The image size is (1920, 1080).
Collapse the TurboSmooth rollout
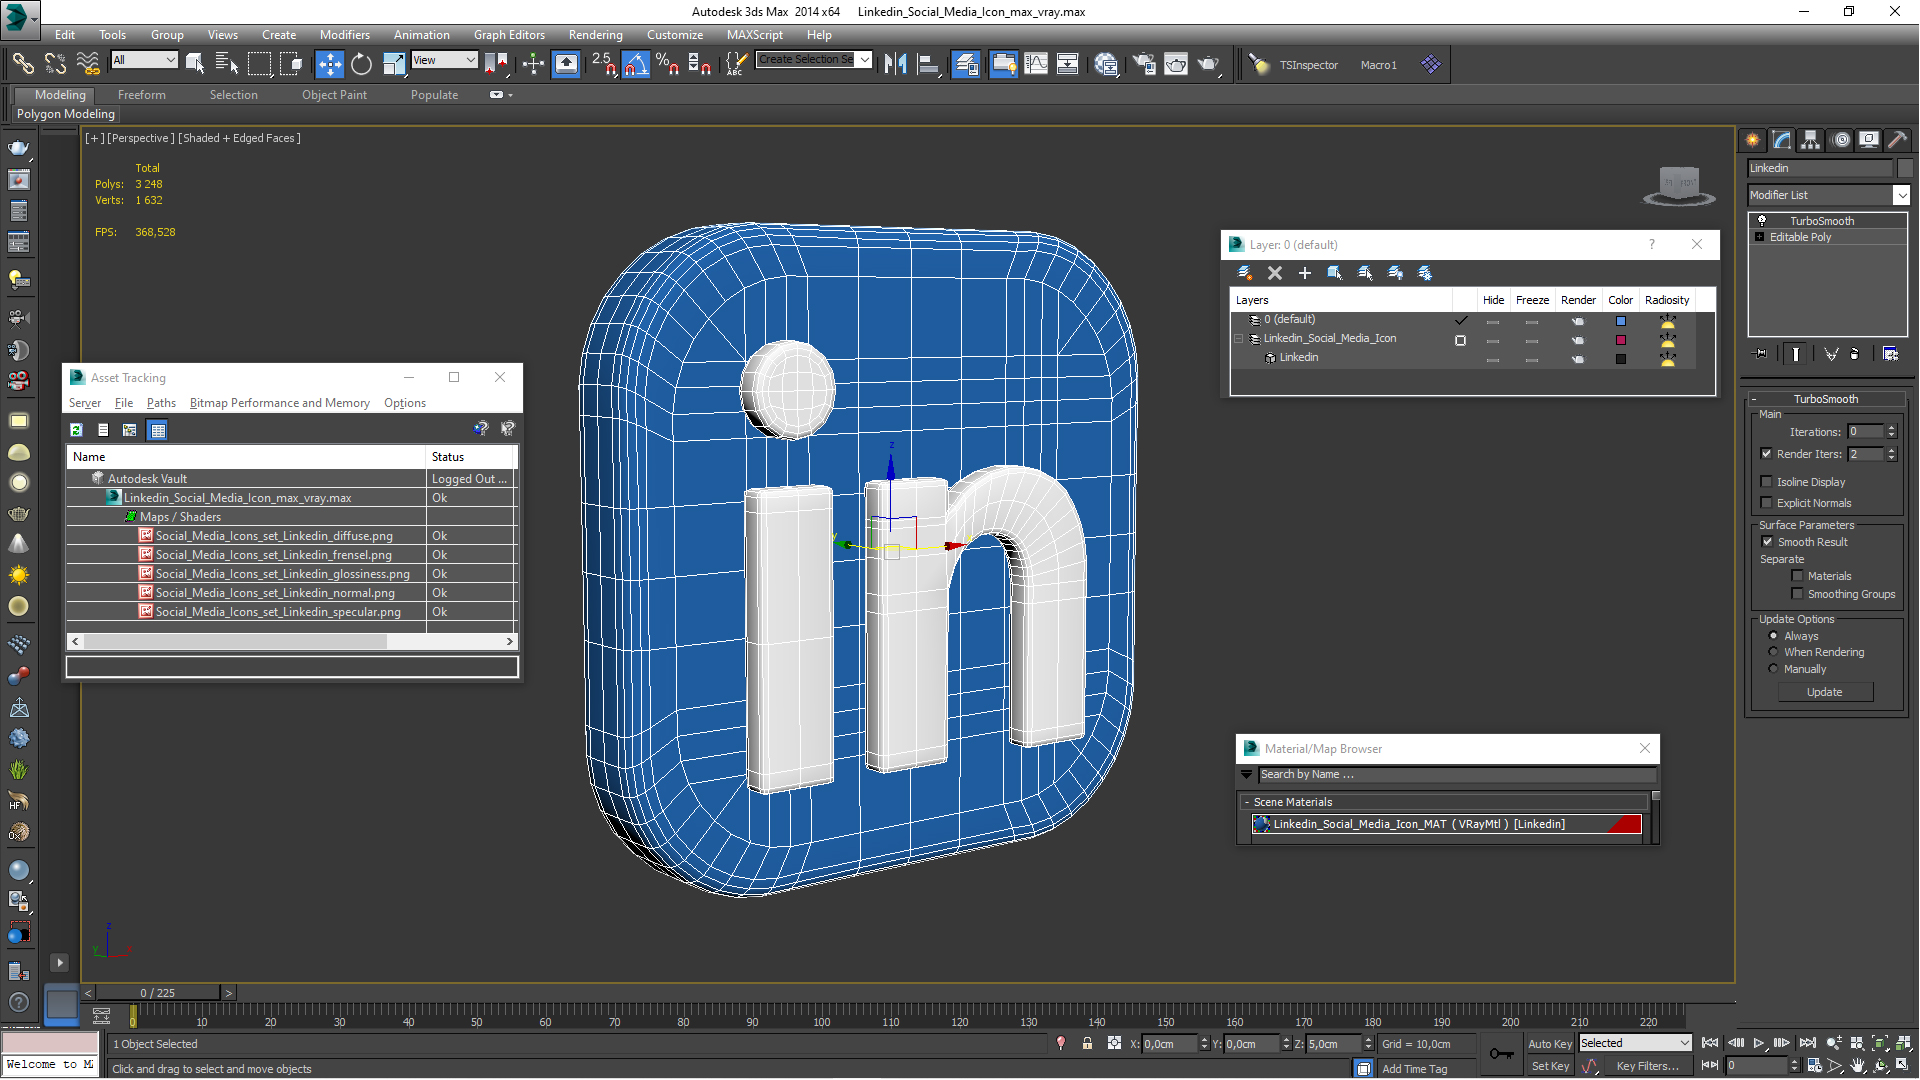coord(1825,399)
